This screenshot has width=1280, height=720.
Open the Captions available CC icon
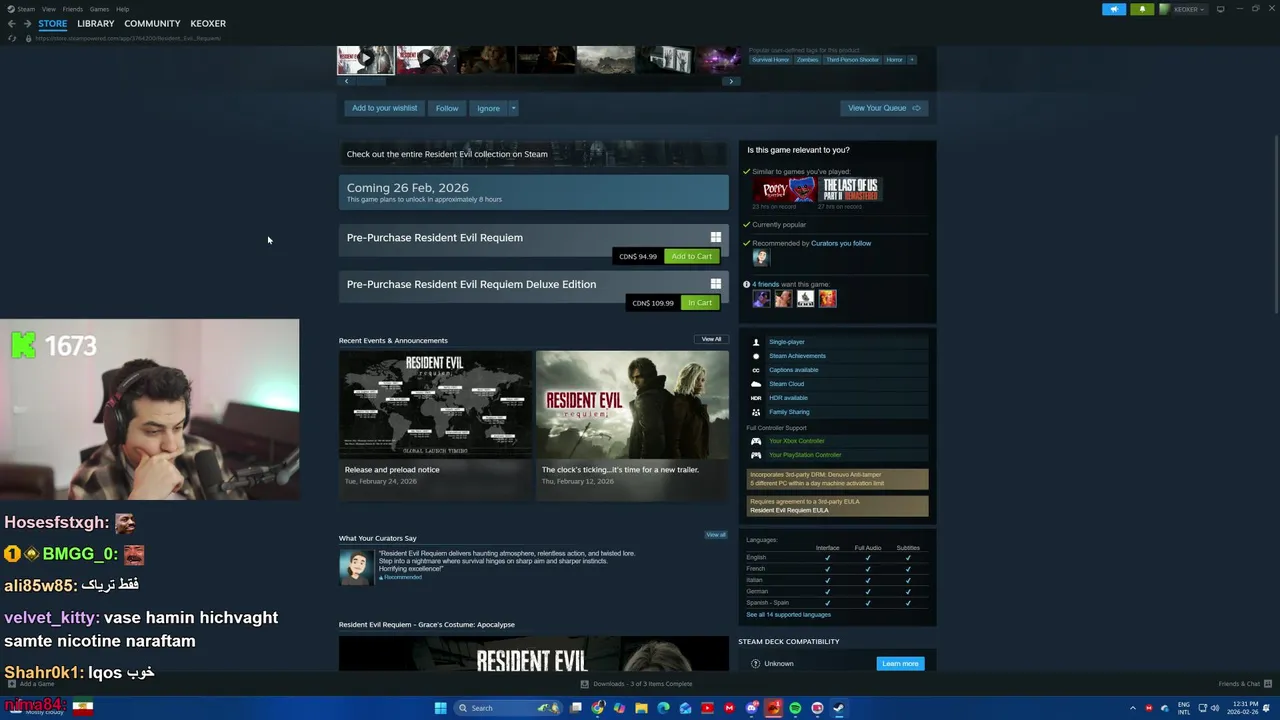pos(756,370)
